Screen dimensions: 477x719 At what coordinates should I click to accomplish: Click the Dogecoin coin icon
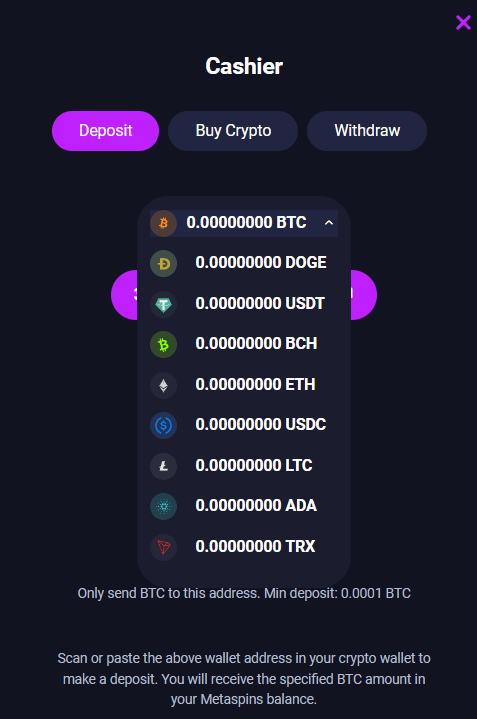[163, 264]
